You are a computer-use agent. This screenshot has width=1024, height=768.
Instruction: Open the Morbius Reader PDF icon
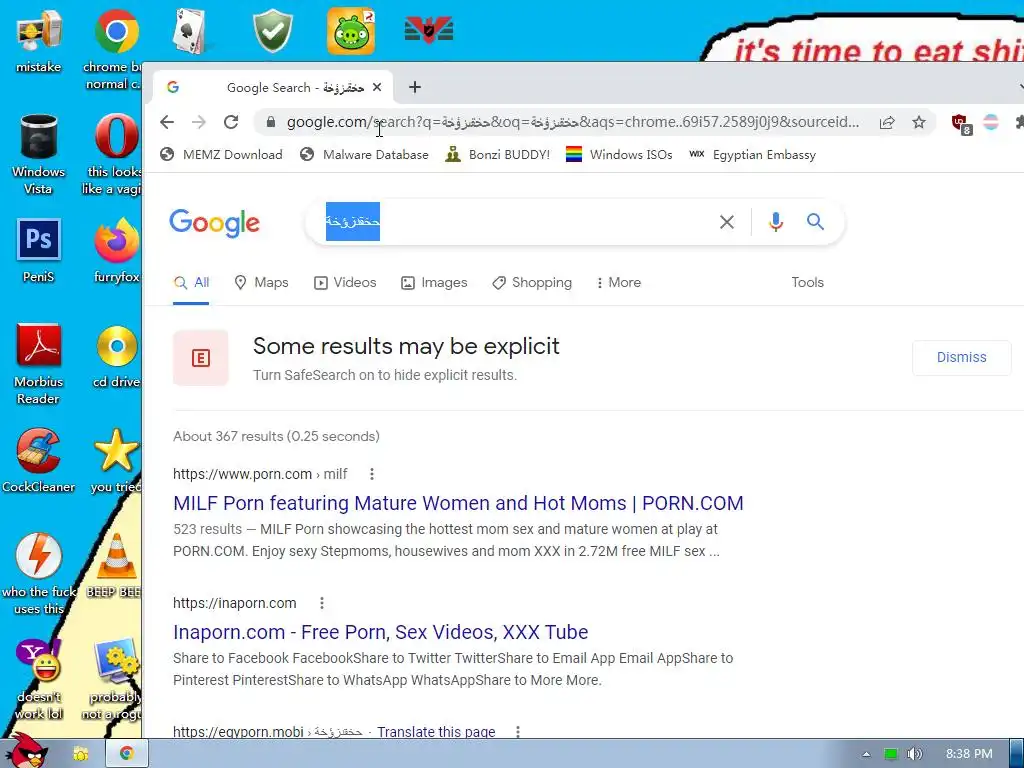39,345
